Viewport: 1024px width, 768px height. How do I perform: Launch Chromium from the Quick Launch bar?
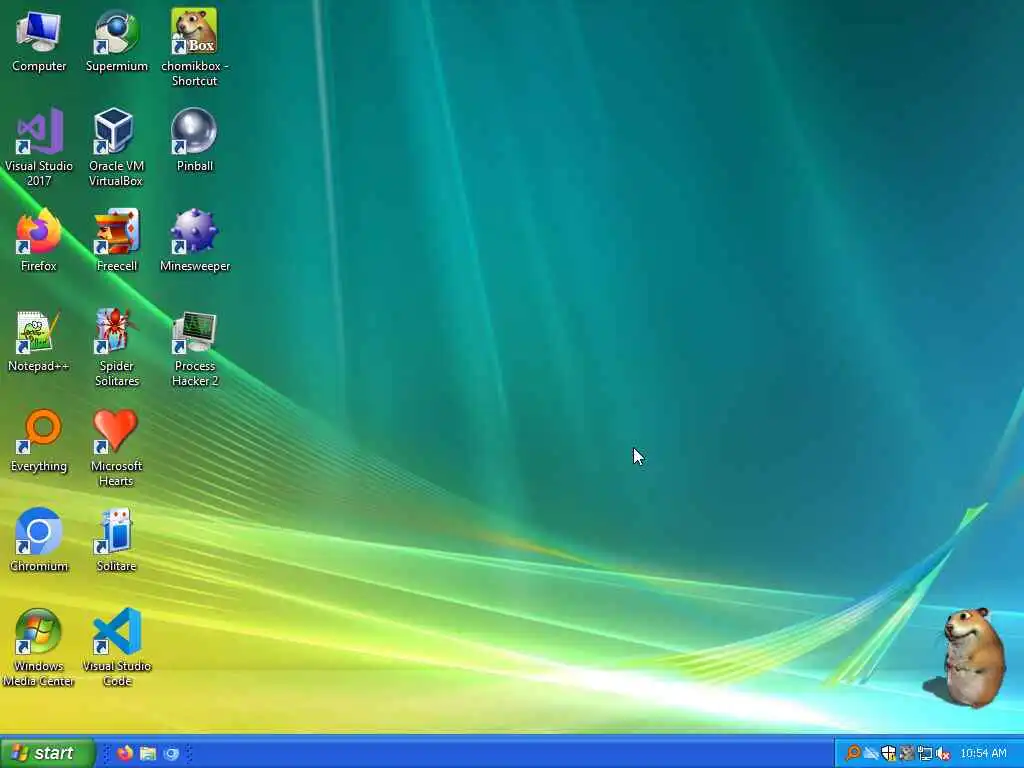[171, 754]
